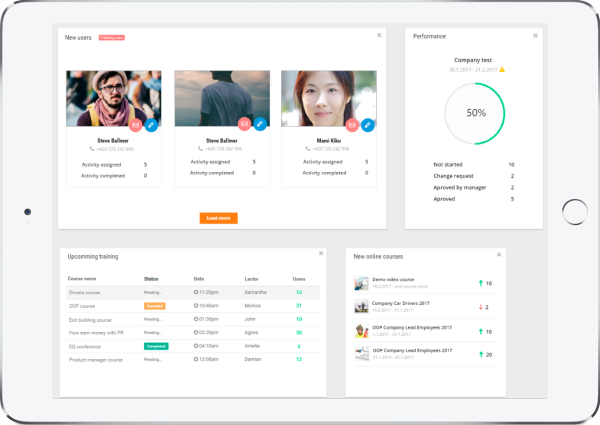This screenshot has height=425, width=600.
Task: Sort table by Status column header
Action: tap(151, 279)
